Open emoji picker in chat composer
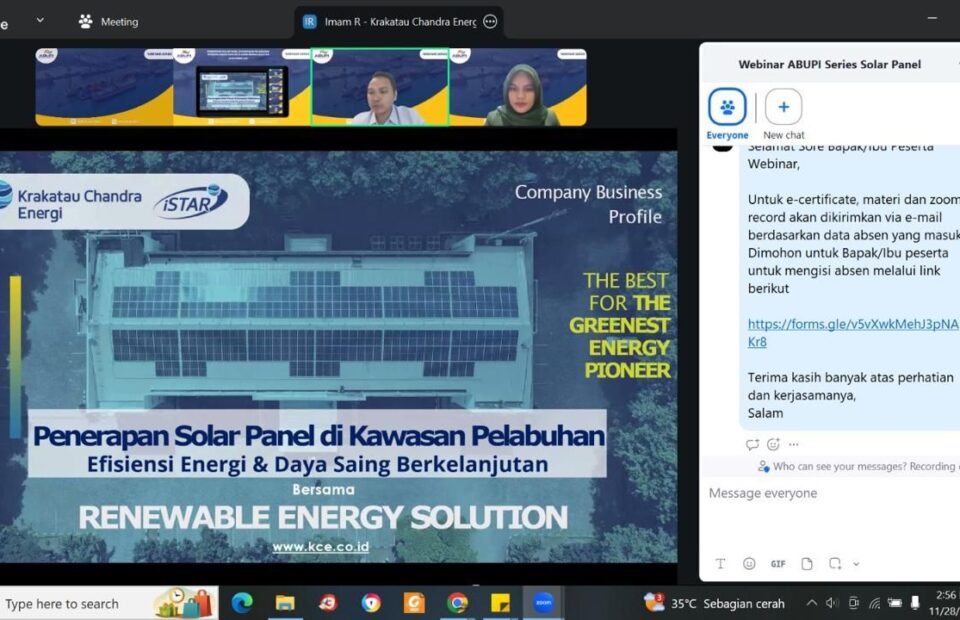Viewport: 960px width, 620px height. [749, 564]
